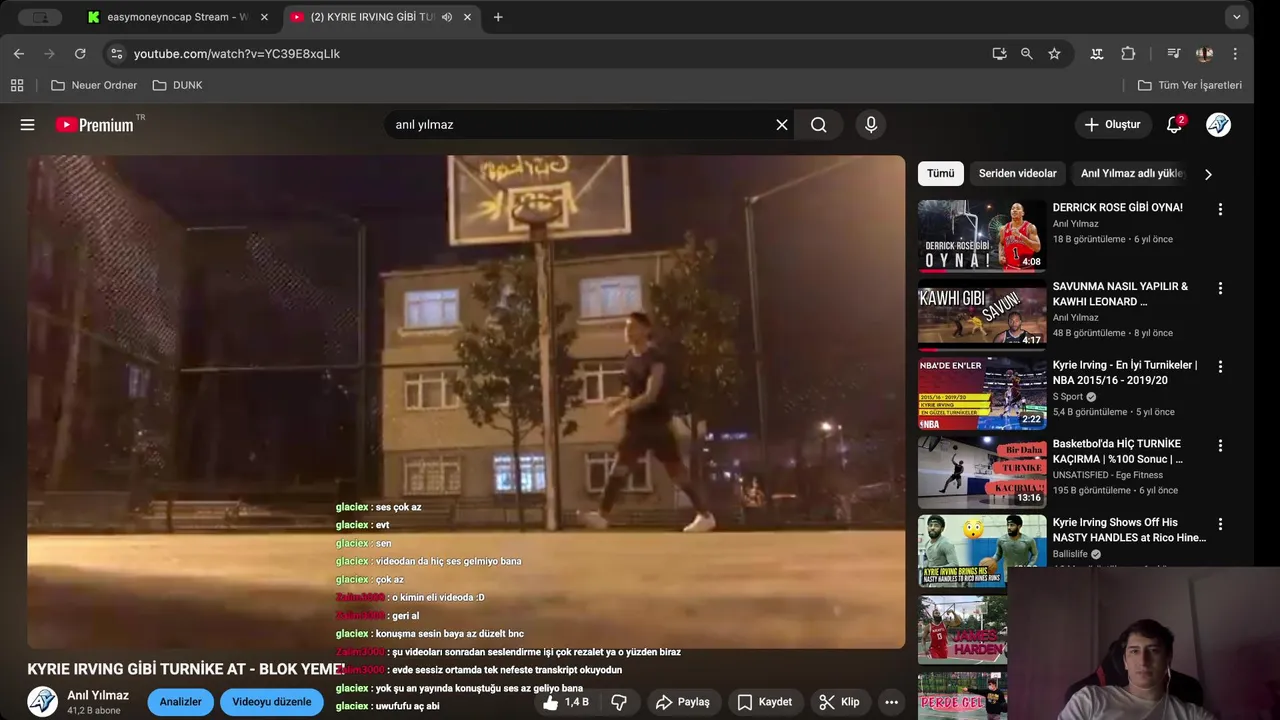Open the Chrome three-dot menu

click(1235, 54)
